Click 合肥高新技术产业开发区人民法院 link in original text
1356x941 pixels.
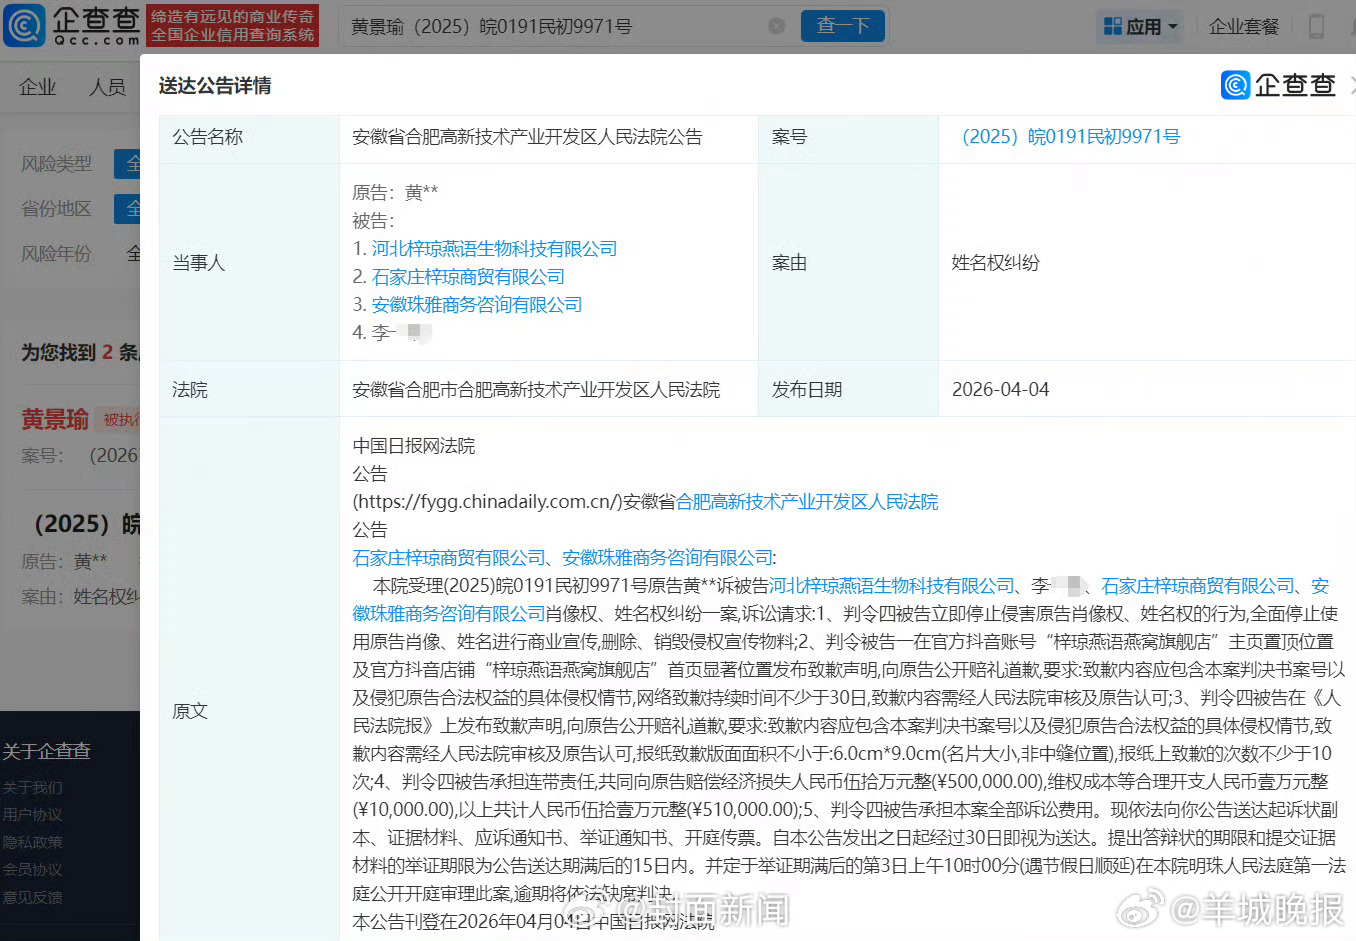point(807,502)
